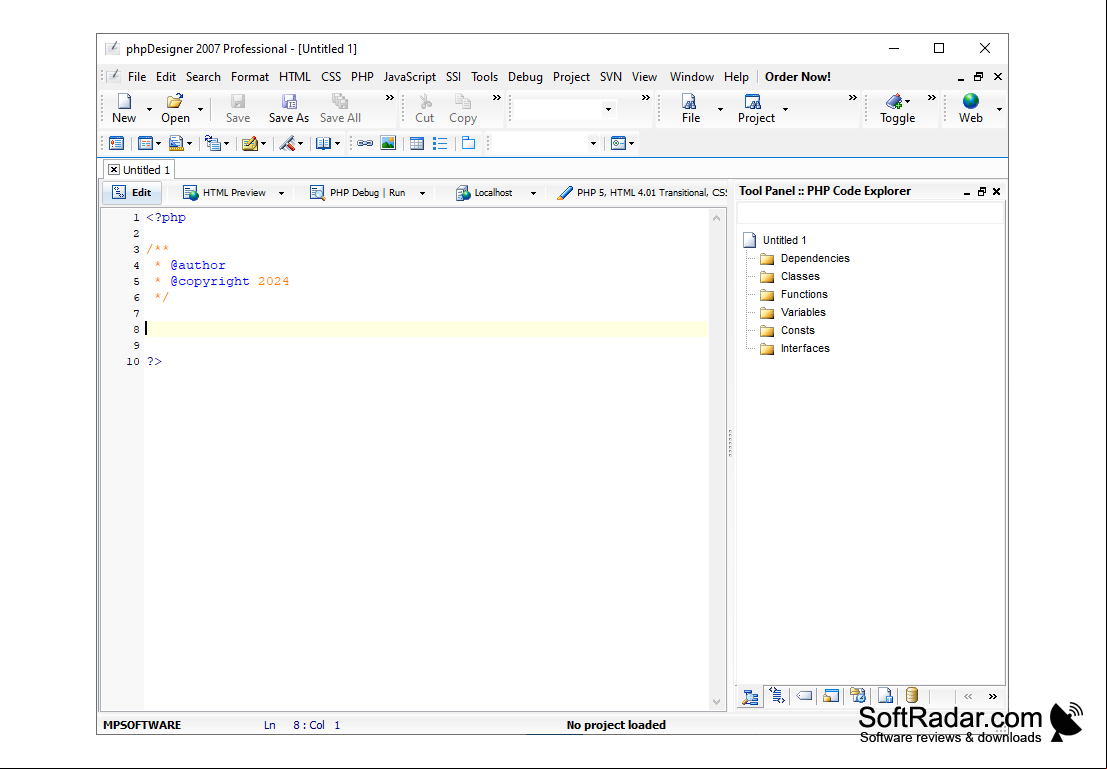Open the tag icon tab in Tool Panel
This screenshot has height=769, width=1107.
coord(804,696)
